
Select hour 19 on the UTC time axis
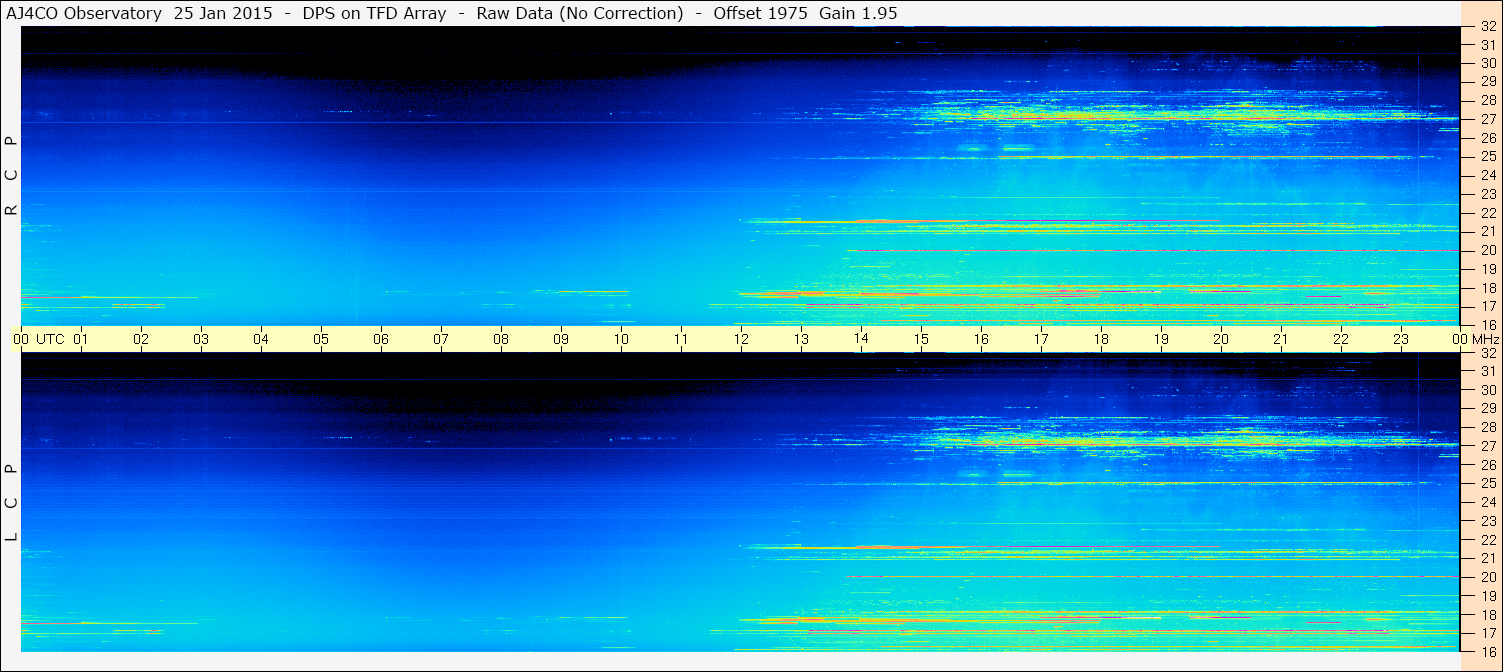(1161, 339)
